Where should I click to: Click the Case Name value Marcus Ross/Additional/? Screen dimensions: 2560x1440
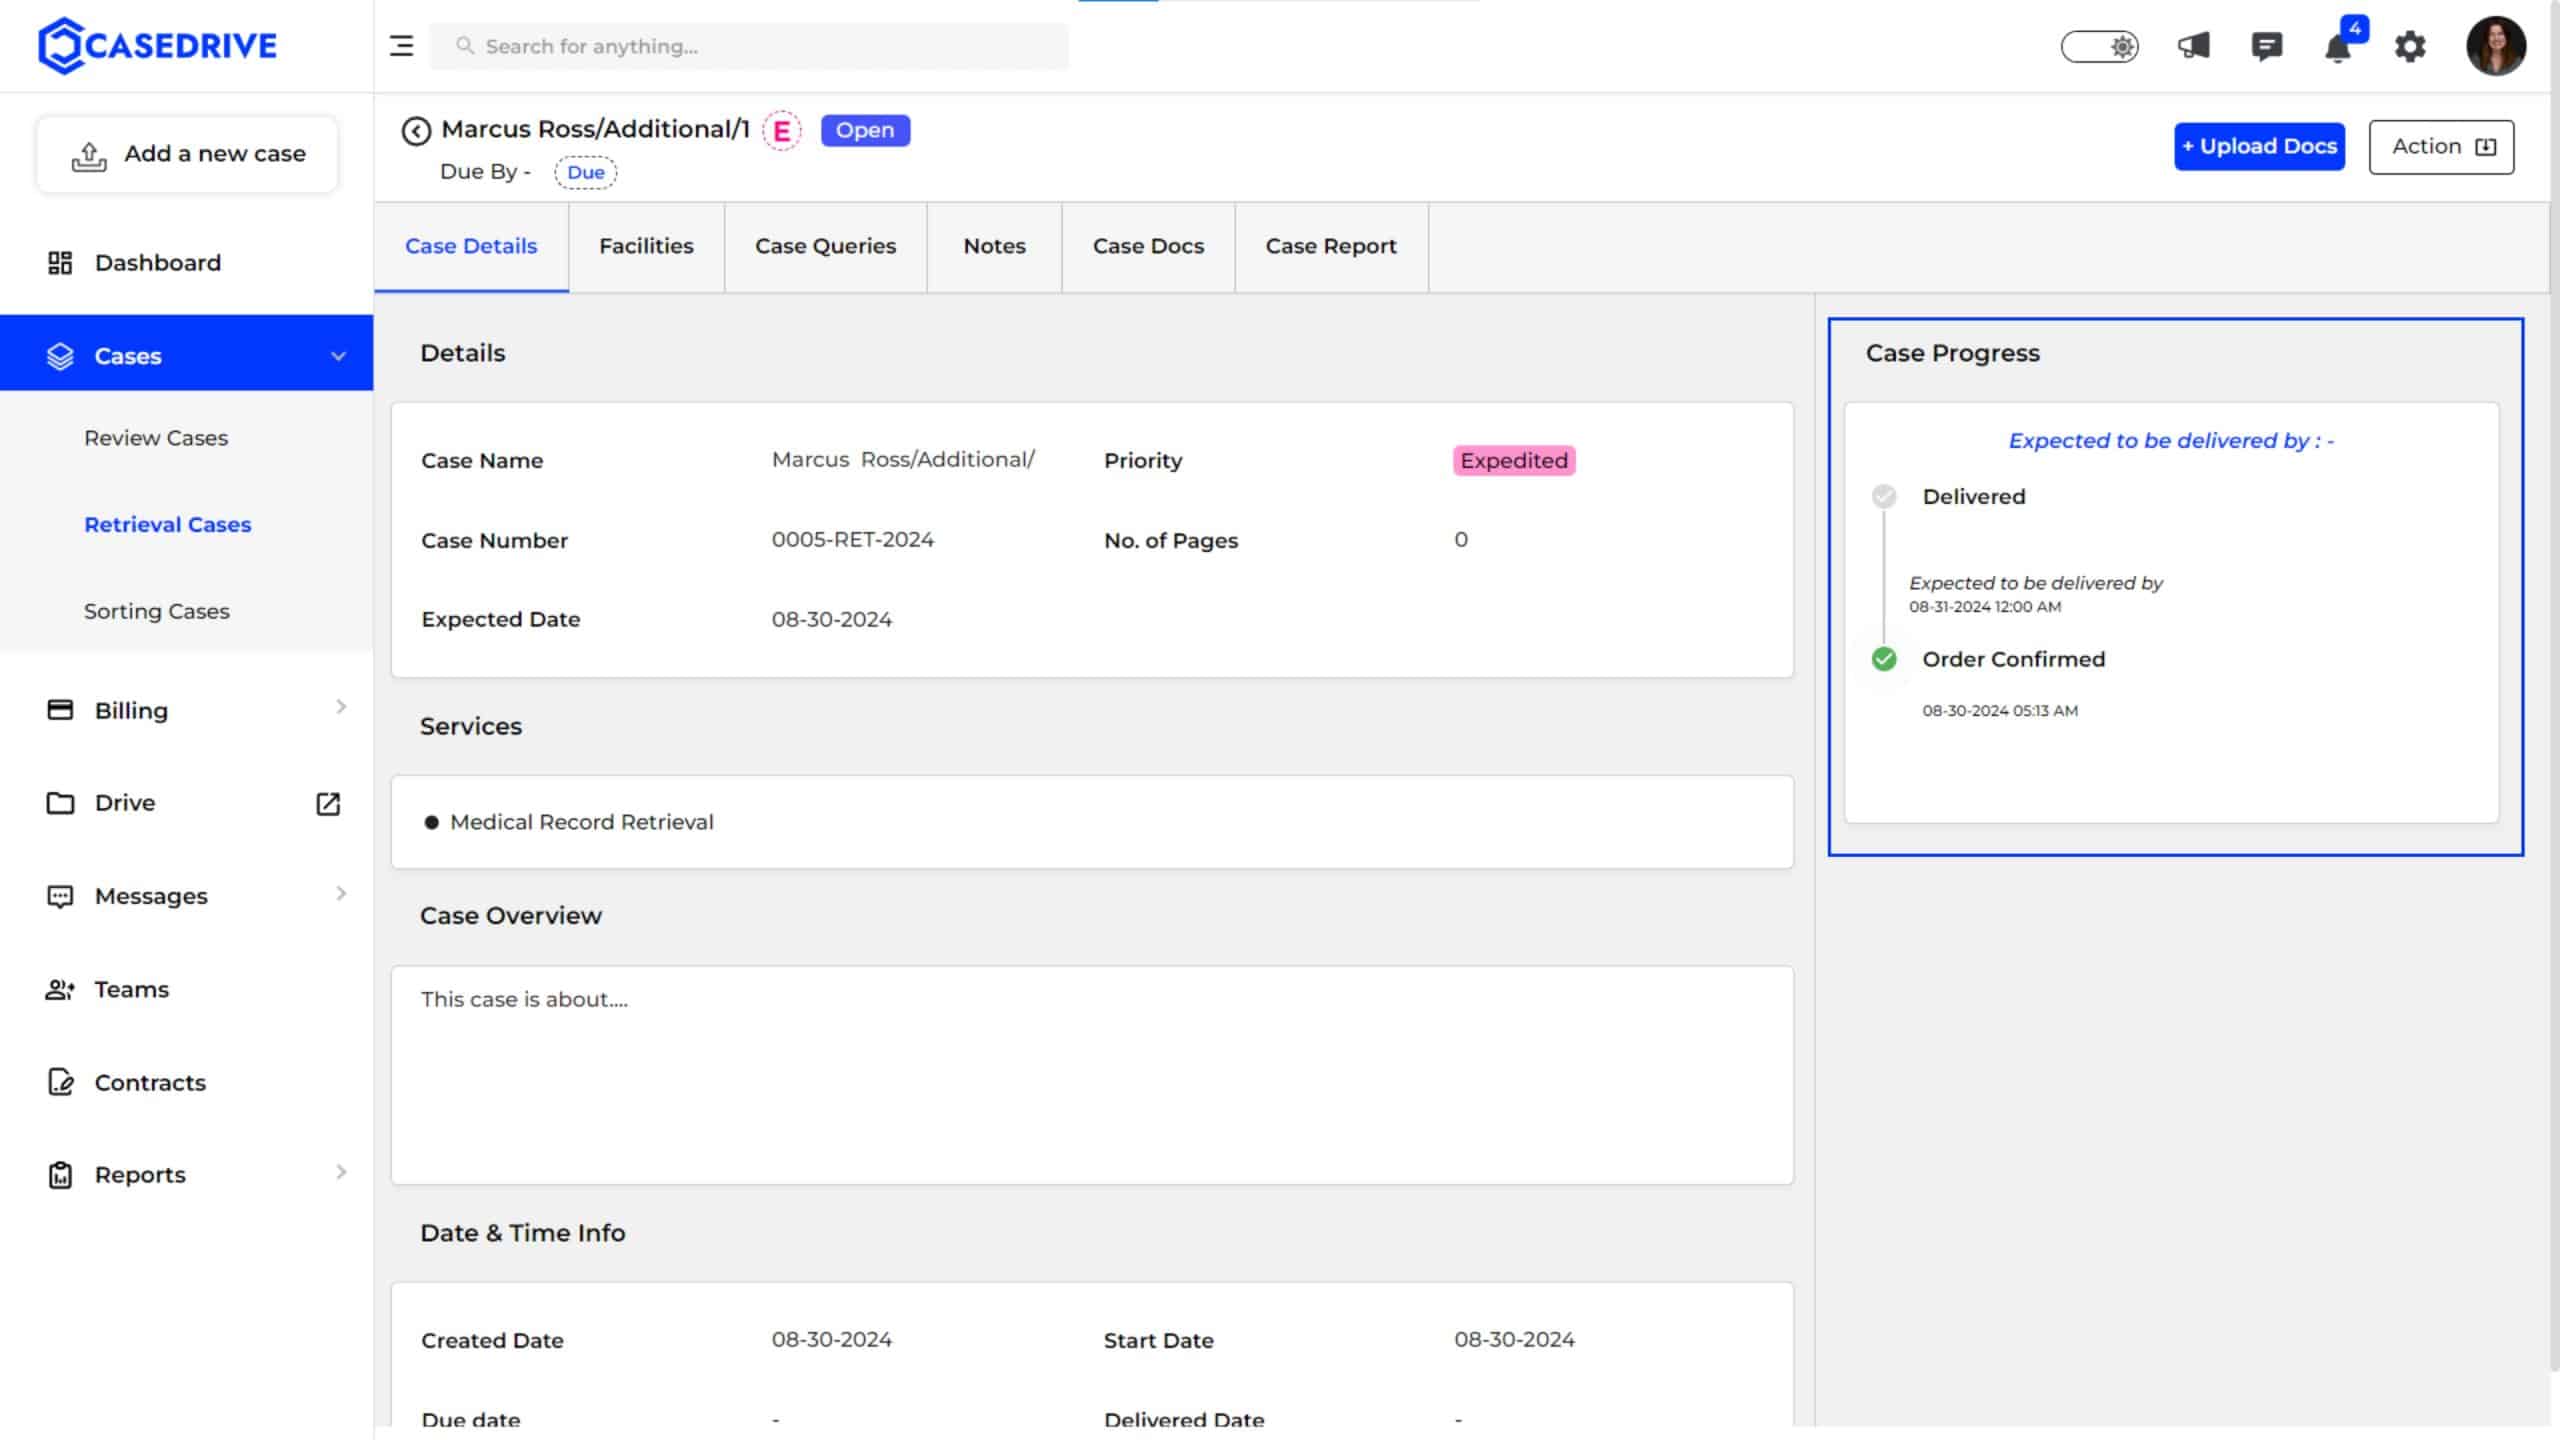point(903,460)
